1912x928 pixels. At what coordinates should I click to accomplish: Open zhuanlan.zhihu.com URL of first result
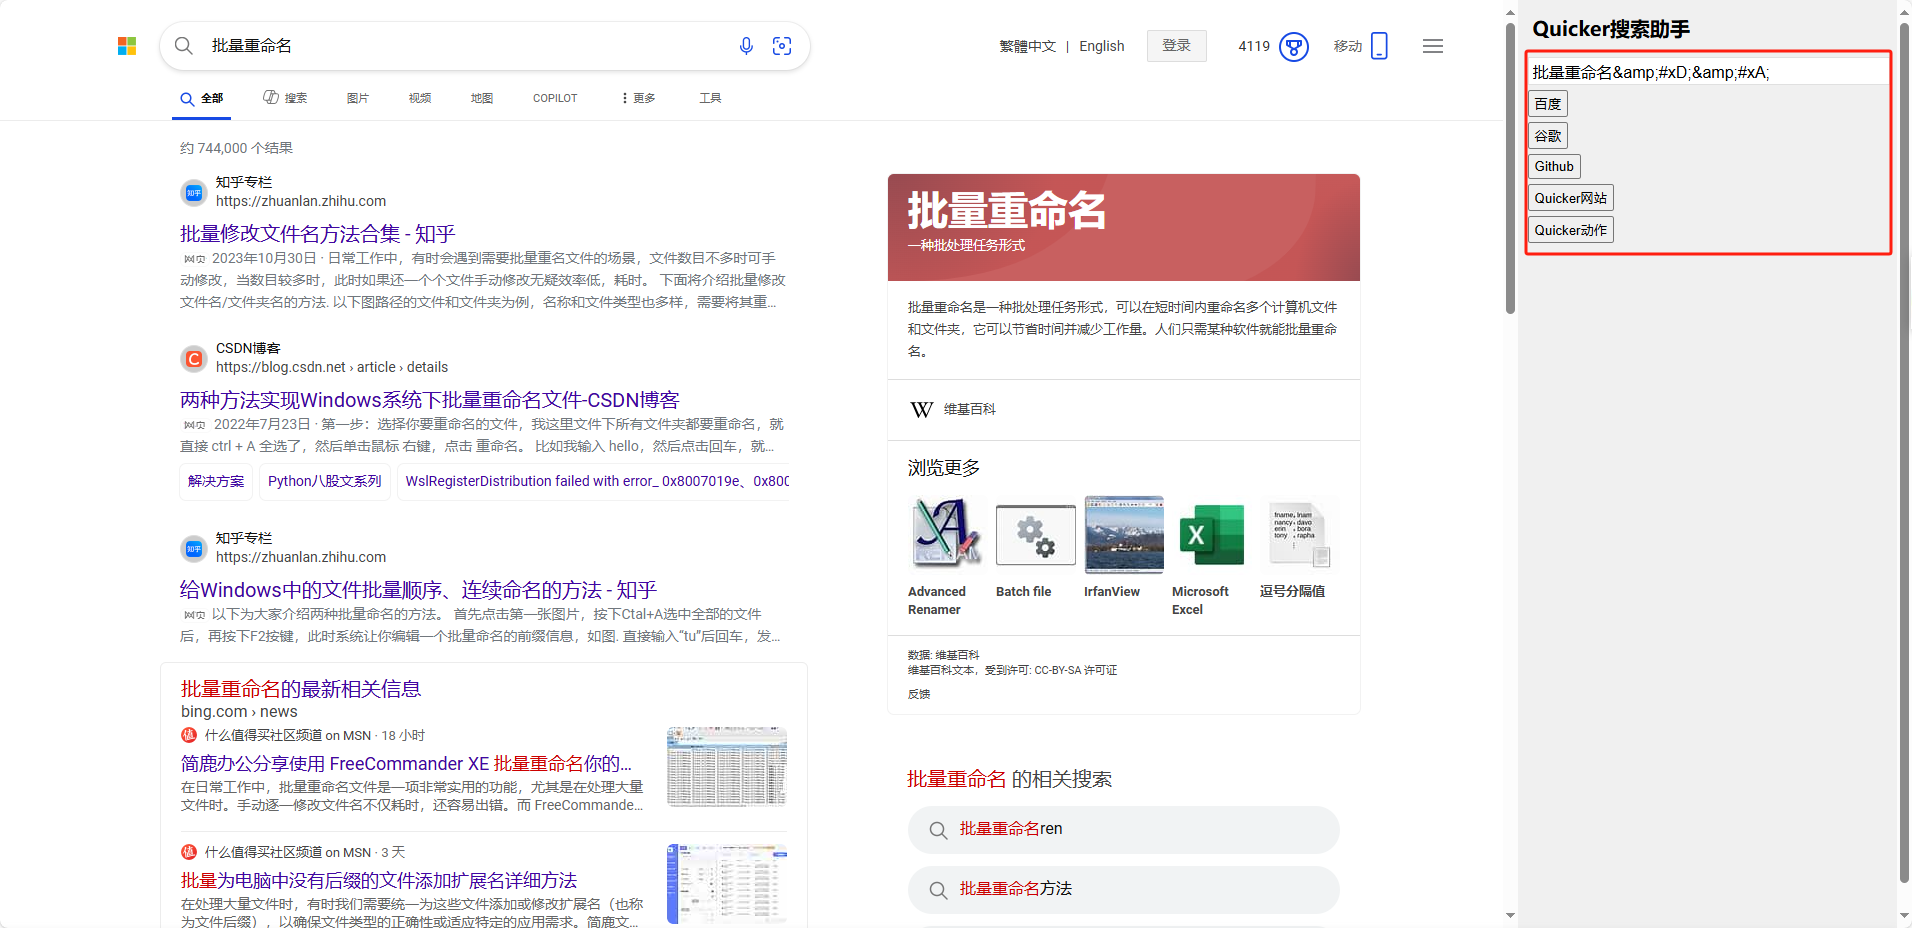pos(301,201)
